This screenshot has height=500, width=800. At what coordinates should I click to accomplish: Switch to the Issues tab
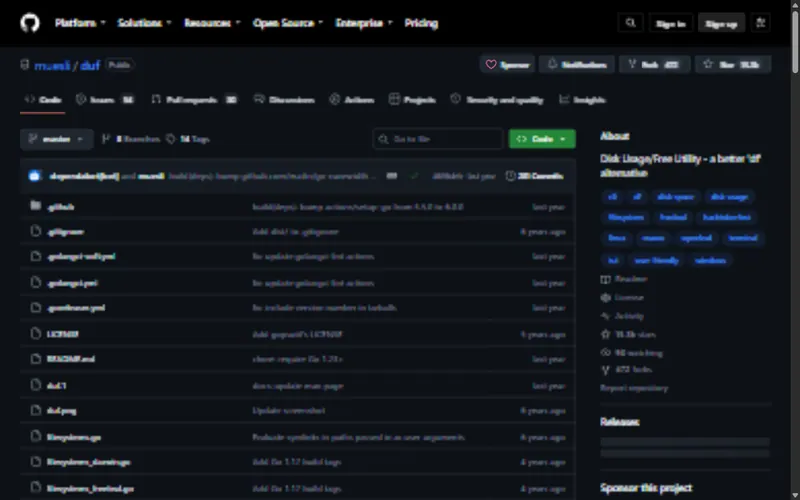click(105, 99)
